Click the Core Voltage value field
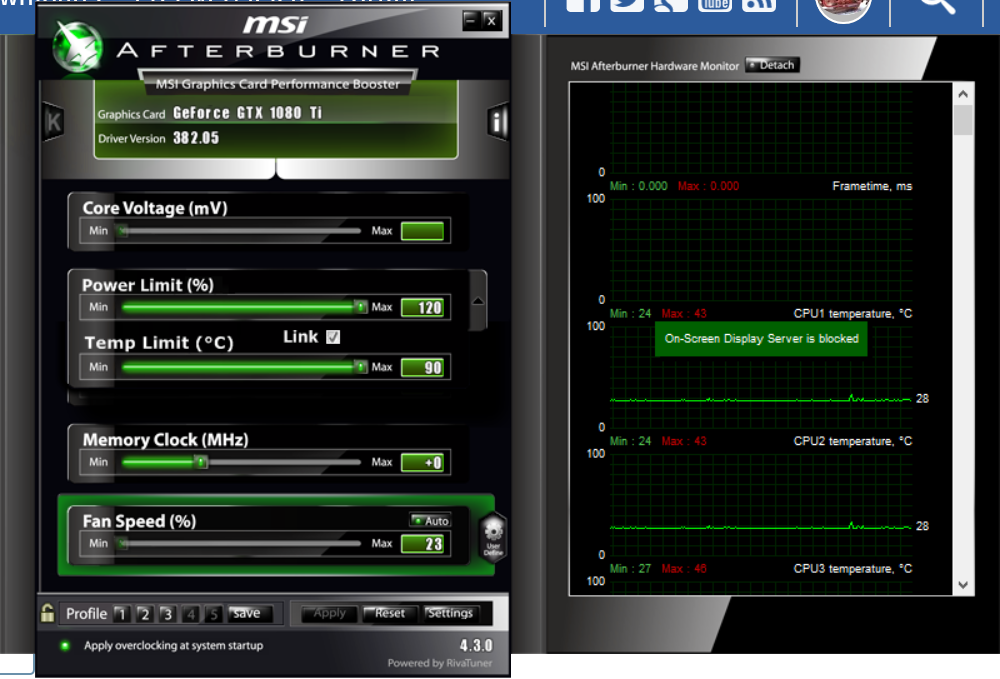 [422, 231]
